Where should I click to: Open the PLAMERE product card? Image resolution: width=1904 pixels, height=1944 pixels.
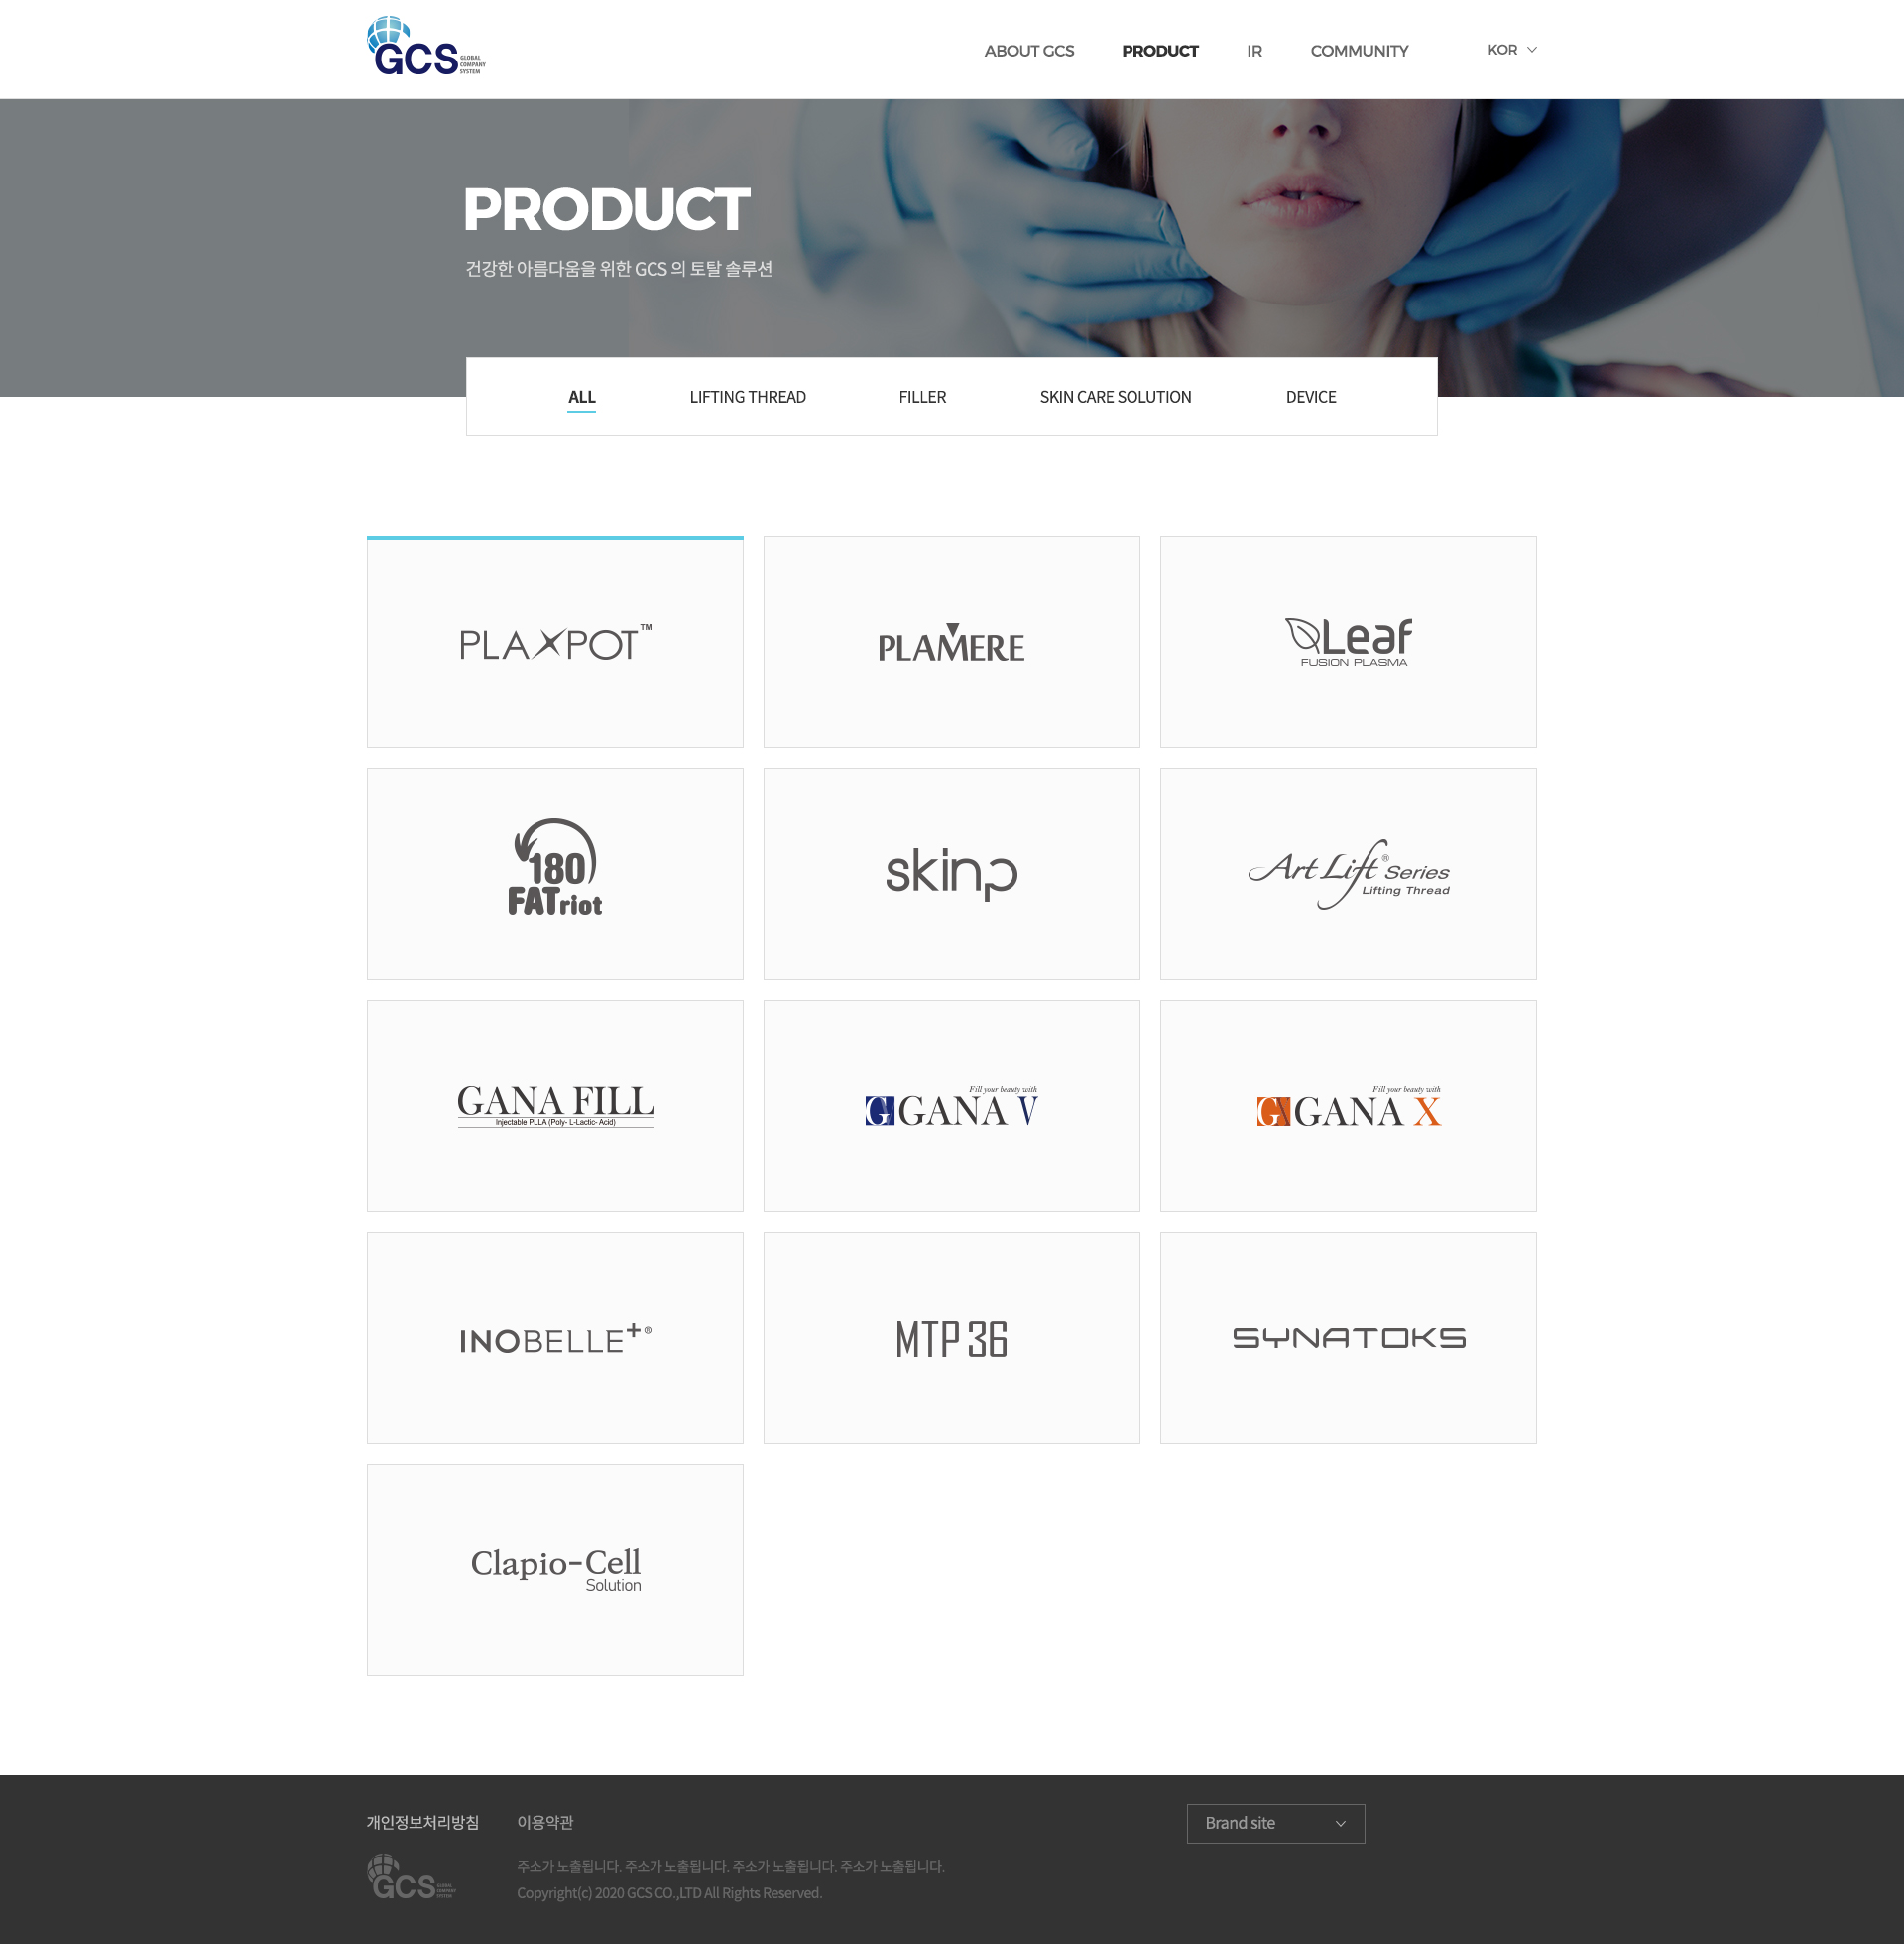[951, 642]
